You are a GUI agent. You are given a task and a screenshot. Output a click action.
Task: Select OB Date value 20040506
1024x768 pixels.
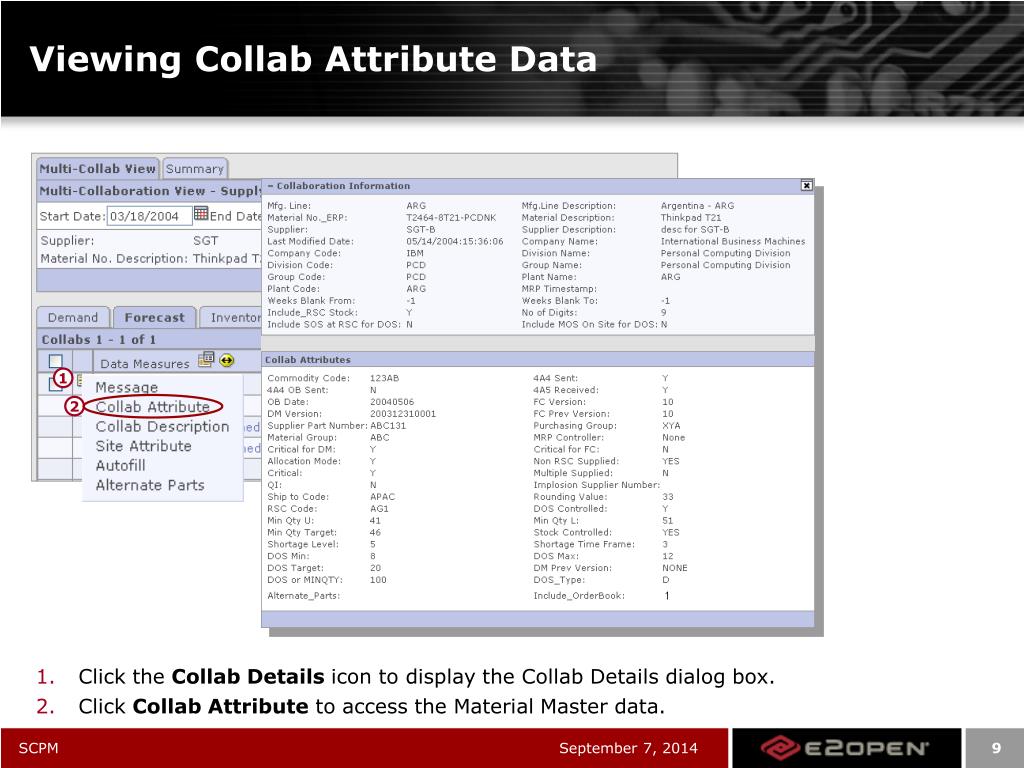[392, 402]
